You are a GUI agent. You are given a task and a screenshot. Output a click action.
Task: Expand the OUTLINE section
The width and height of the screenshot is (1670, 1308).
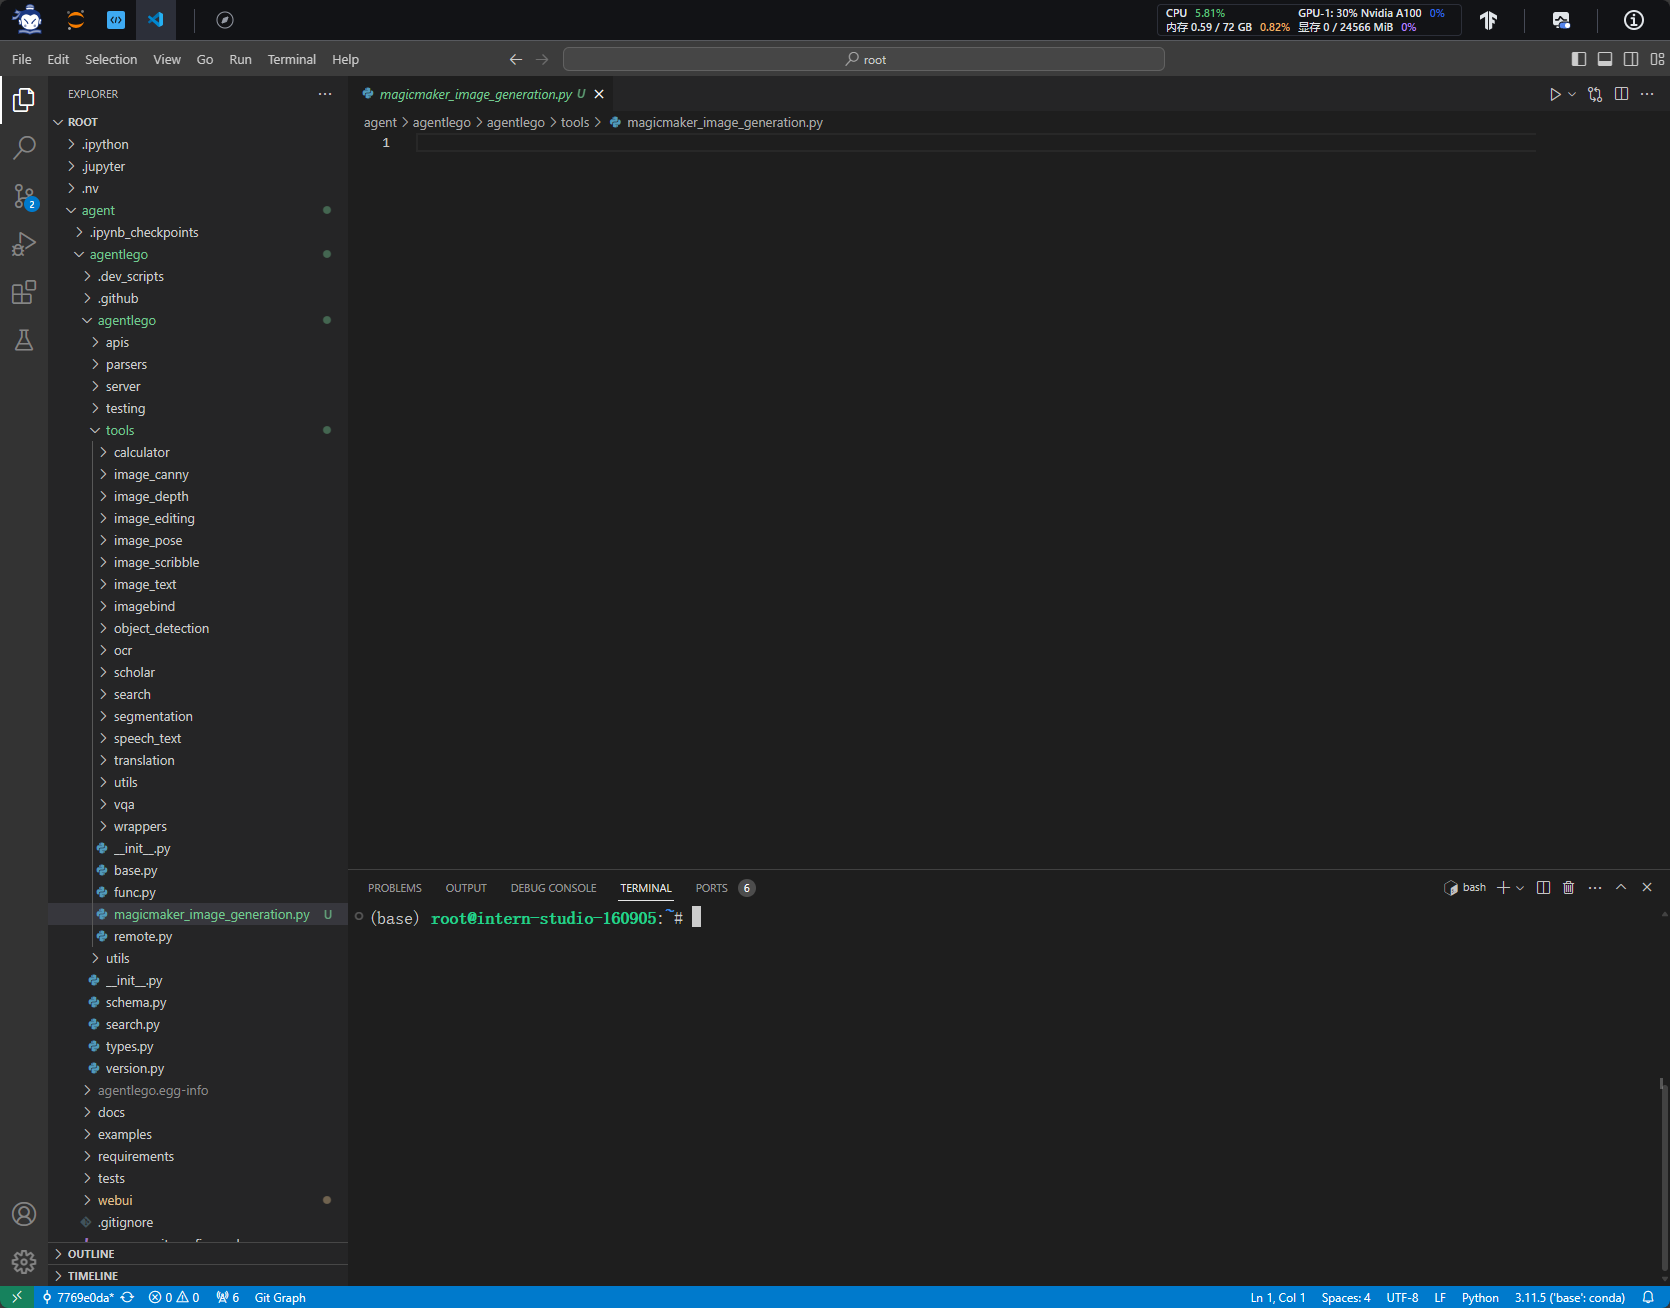(x=198, y=1254)
